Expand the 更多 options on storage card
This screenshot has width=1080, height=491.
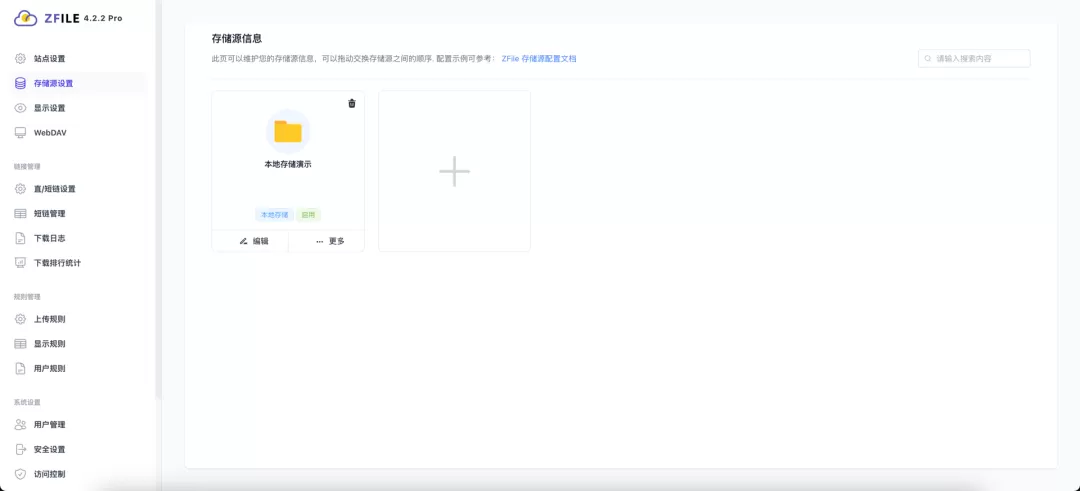(328, 241)
